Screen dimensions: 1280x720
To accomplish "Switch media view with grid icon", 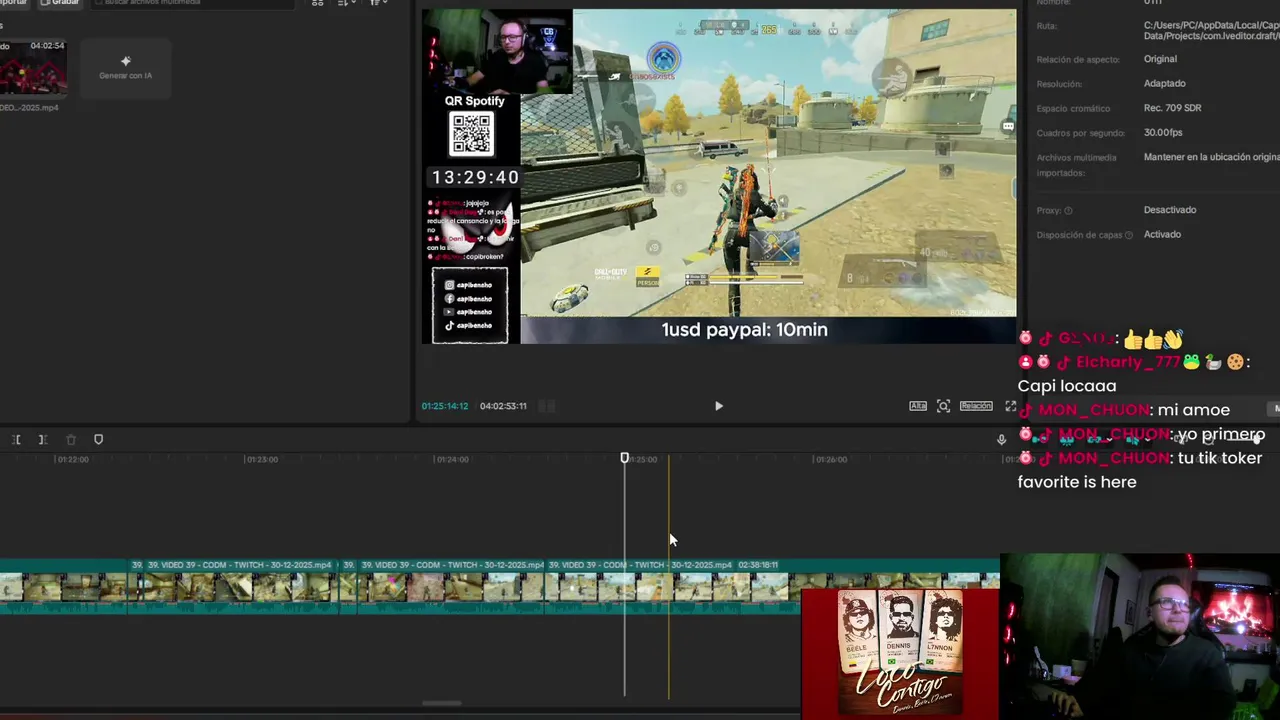I will (x=318, y=3).
